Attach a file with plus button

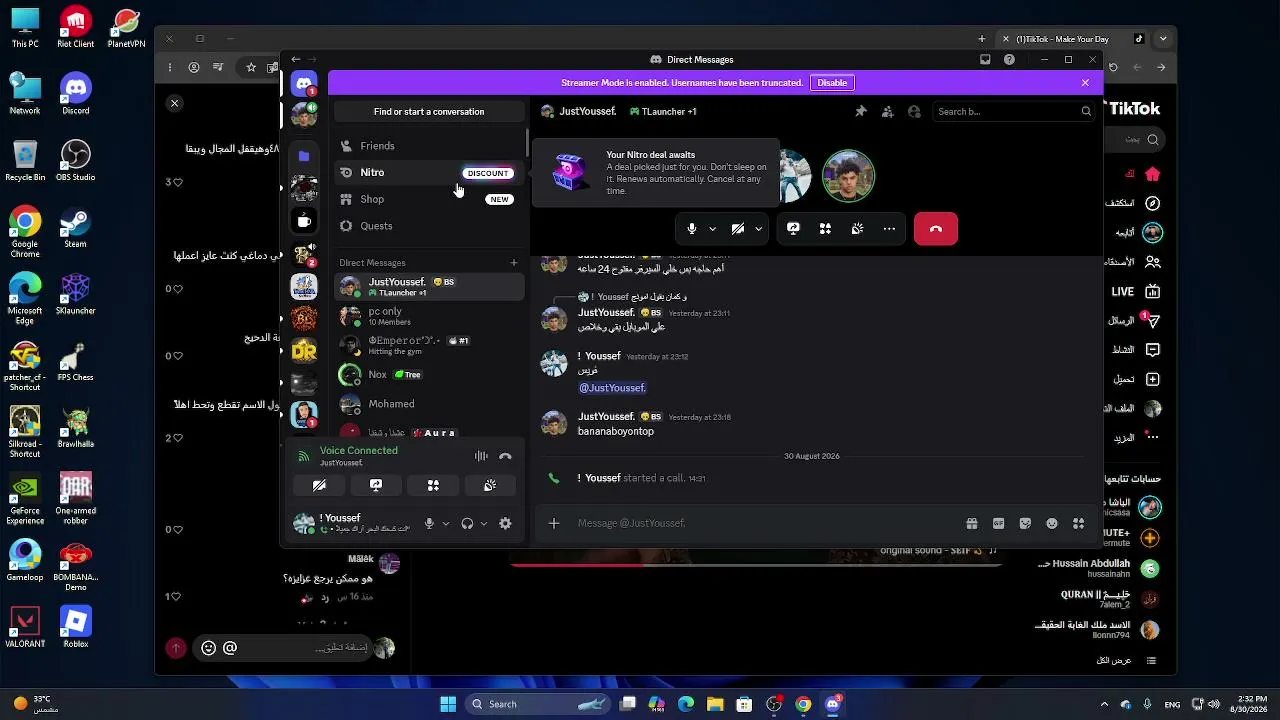click(x=554, y=523)
